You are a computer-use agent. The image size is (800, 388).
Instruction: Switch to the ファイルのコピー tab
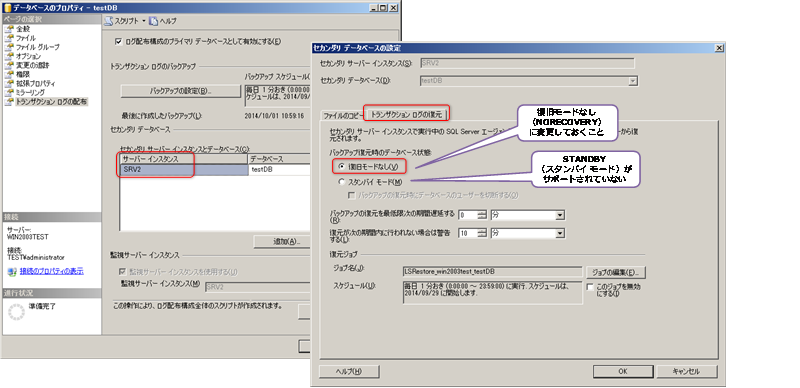tap(342, 116)
